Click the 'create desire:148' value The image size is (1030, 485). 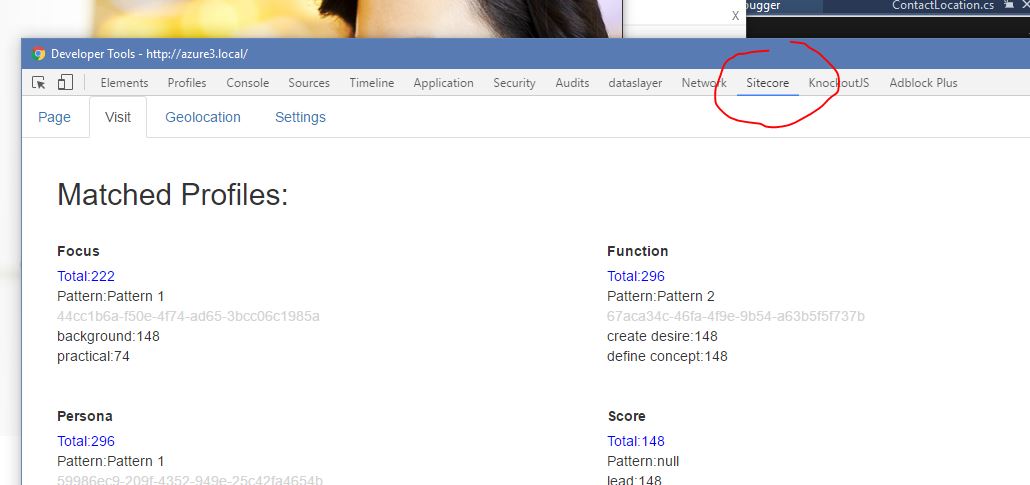pyautogui.click(x=662, y=336)
